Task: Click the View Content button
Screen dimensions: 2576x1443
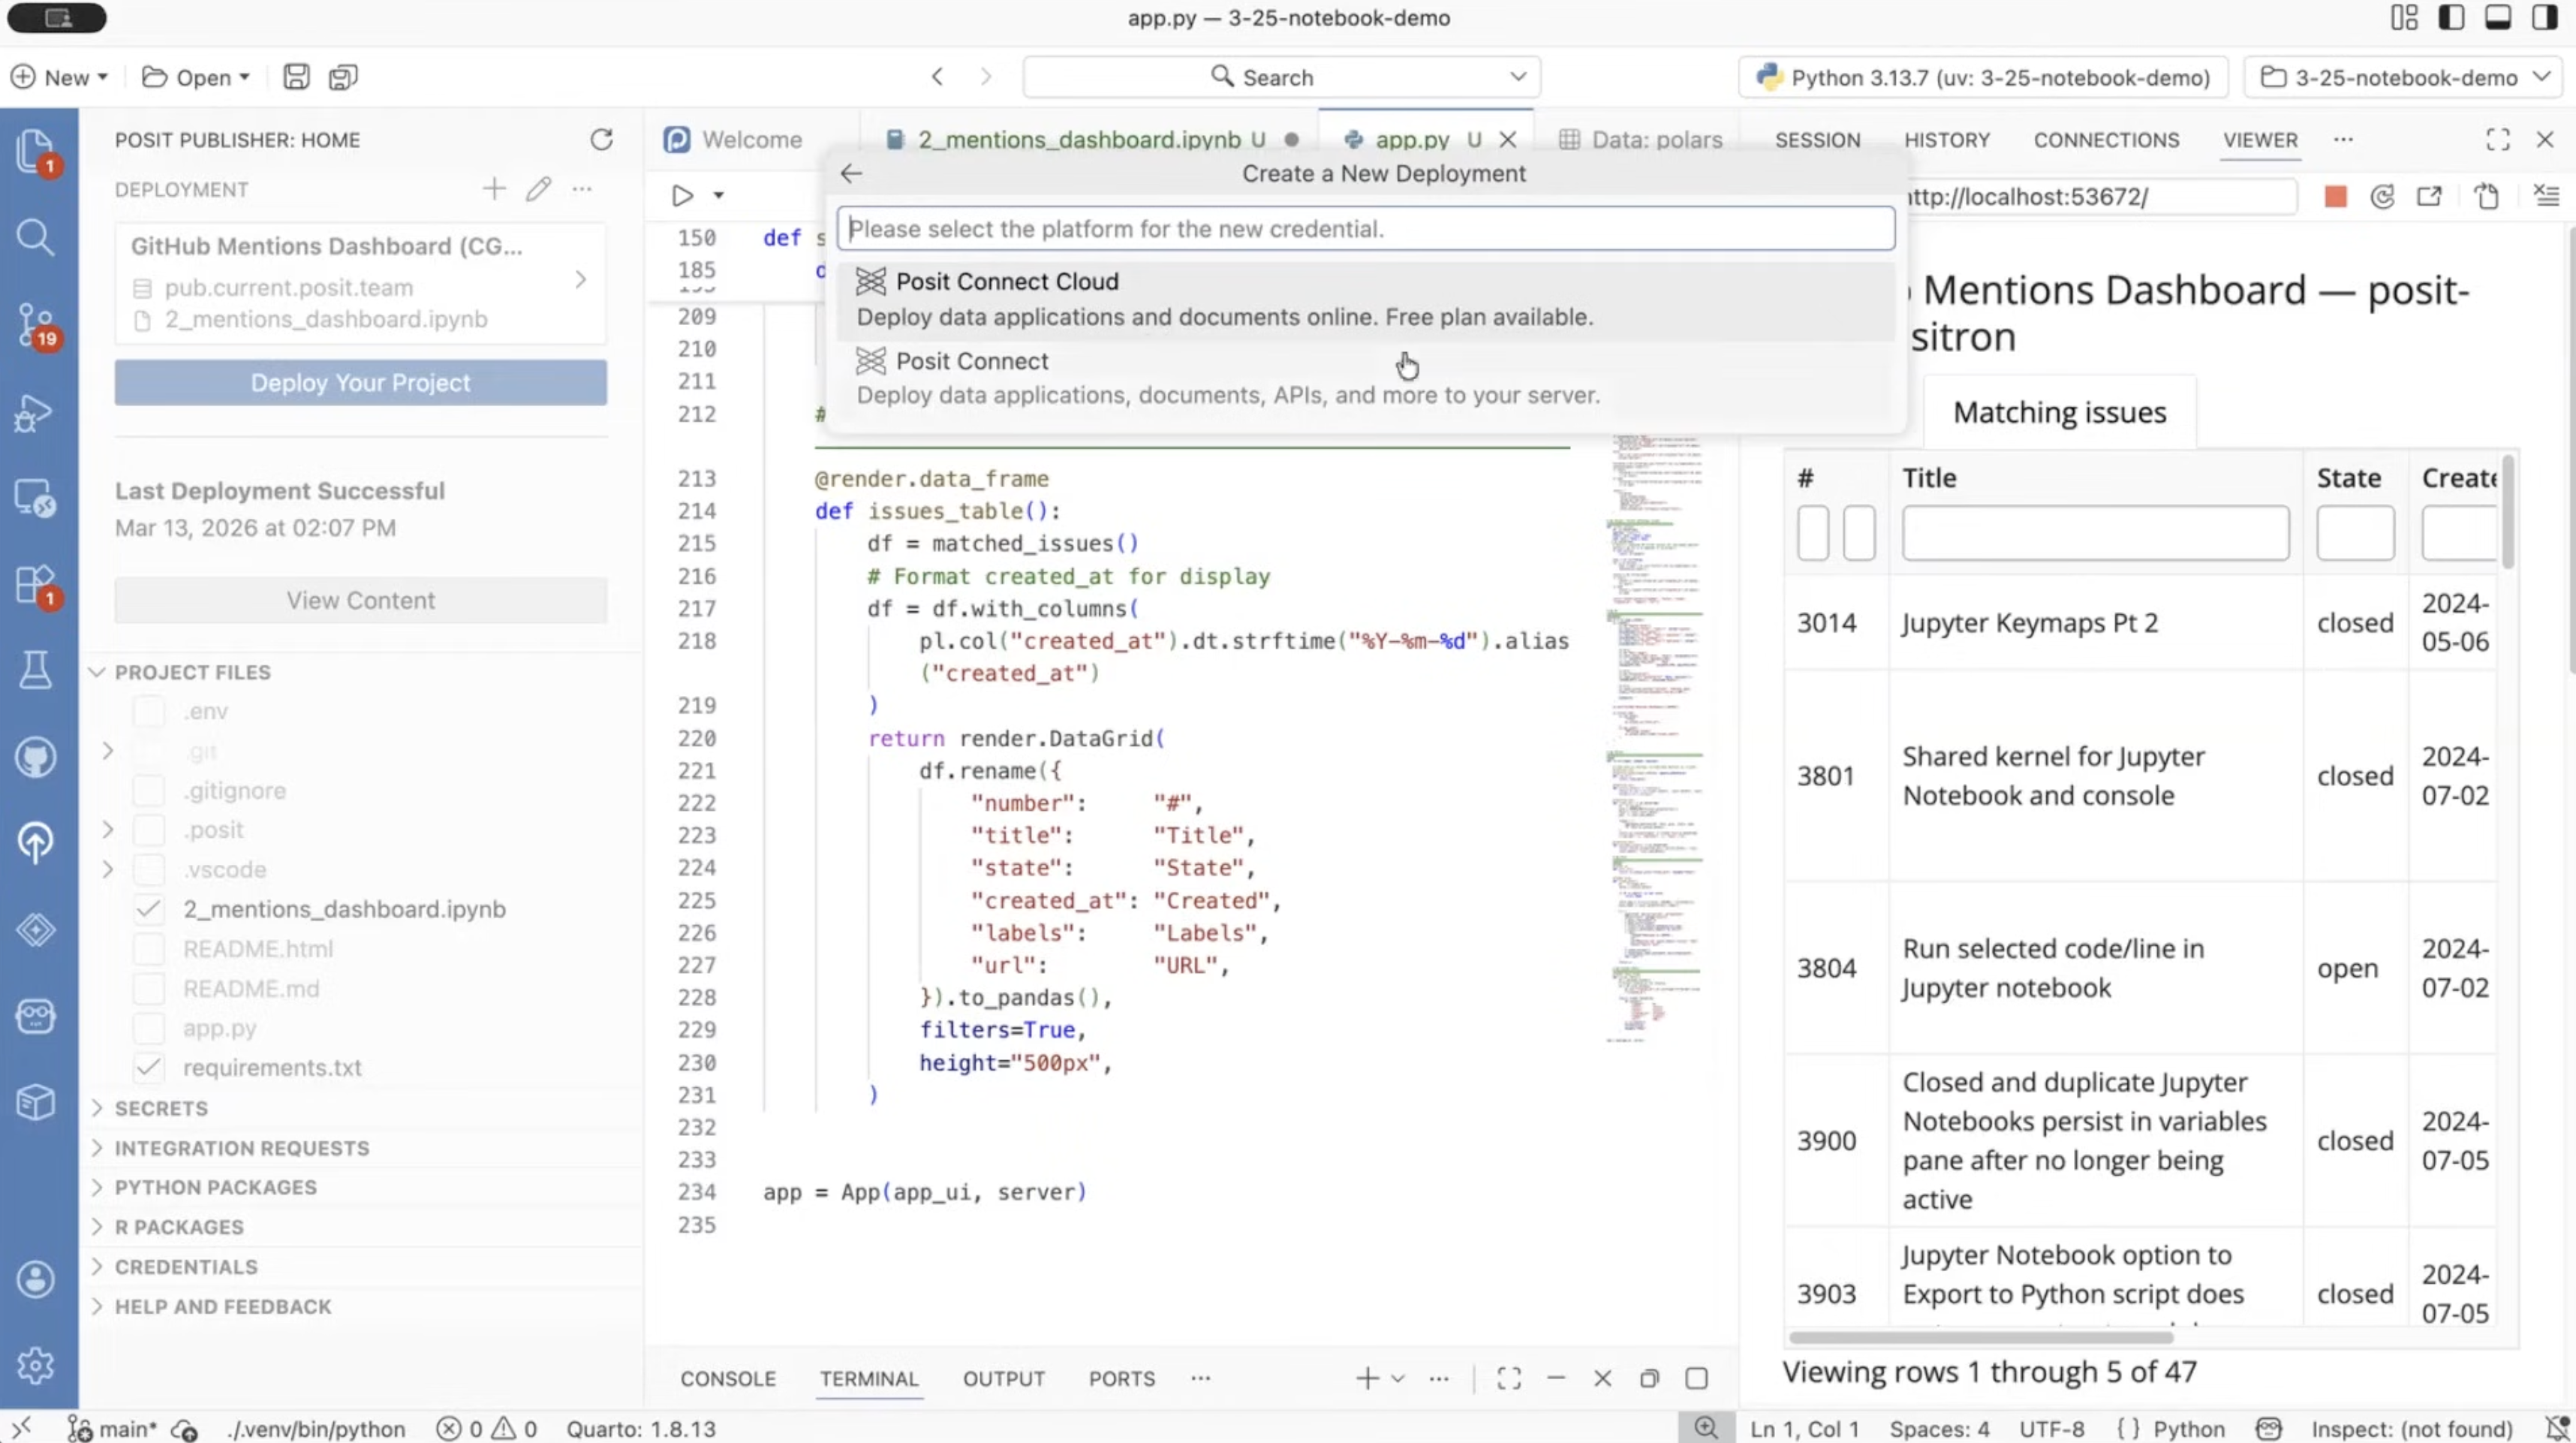Action: tap(361, 600)
